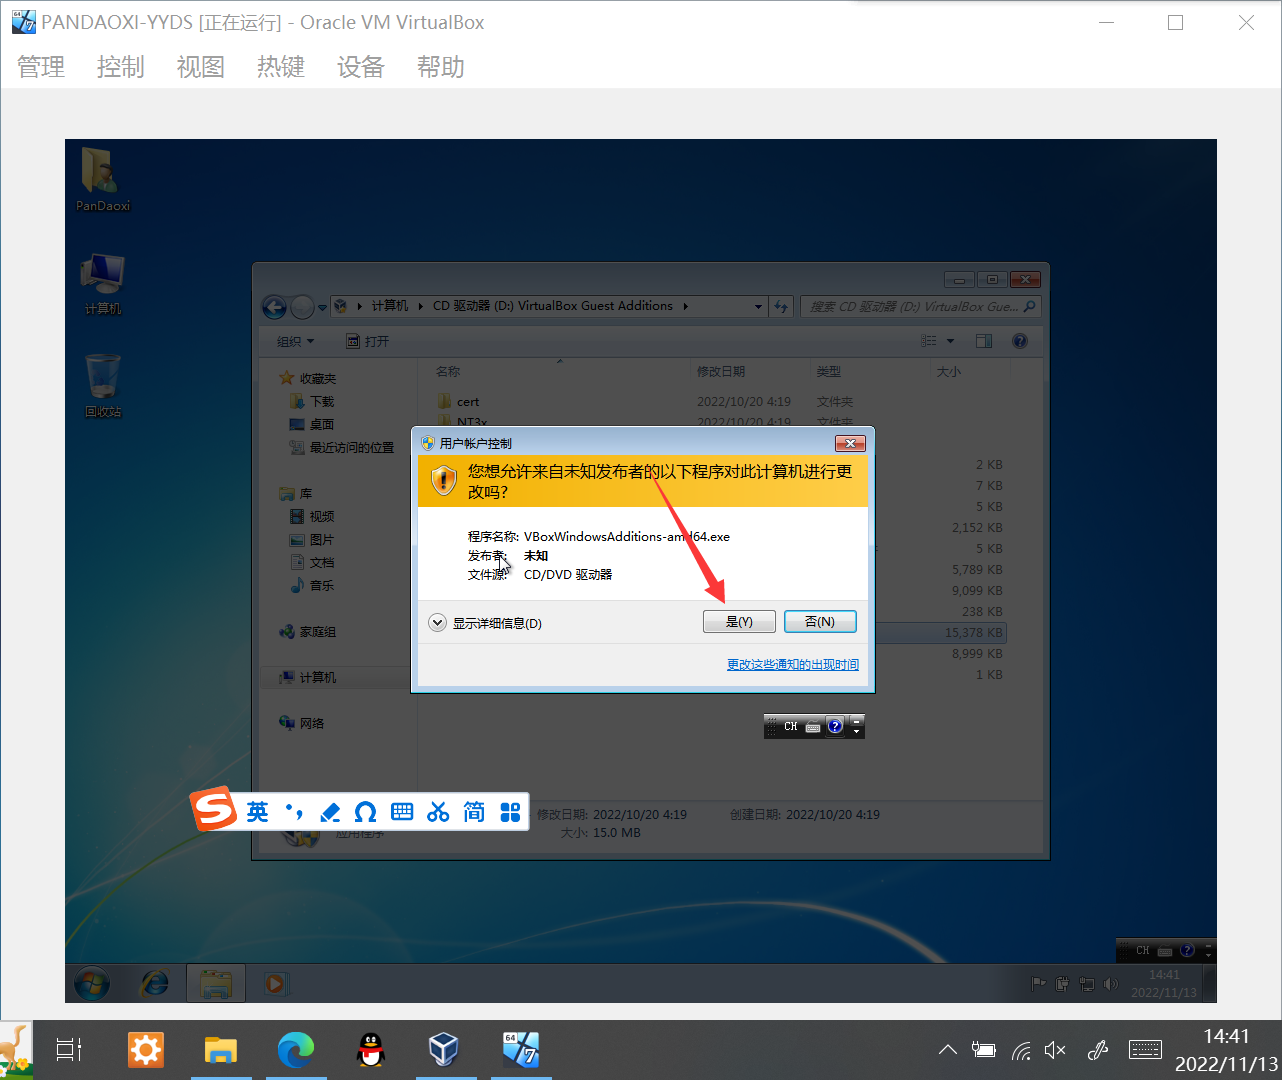The width and height of the screenshot is (1282, 1080).
Task: Open QQ penguin on host taskbar
Action: tap(371, 1049)
